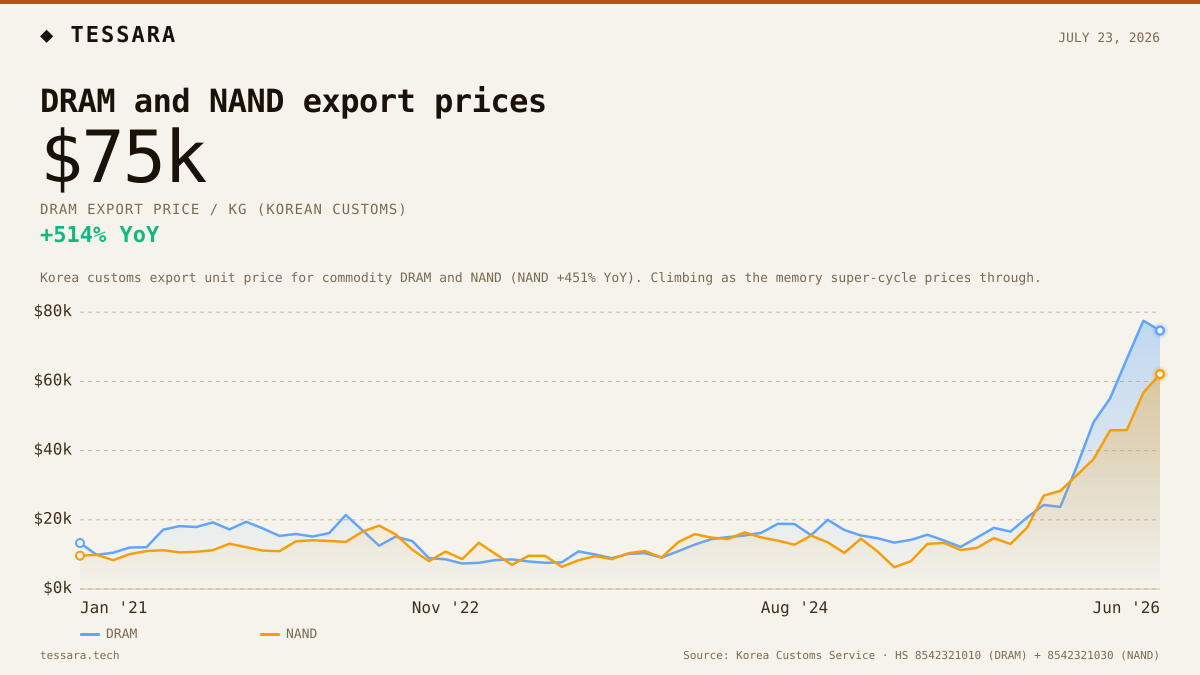Click the TESSARA brand name
This screenshot has width=1200, height=675.
[123, 35]
